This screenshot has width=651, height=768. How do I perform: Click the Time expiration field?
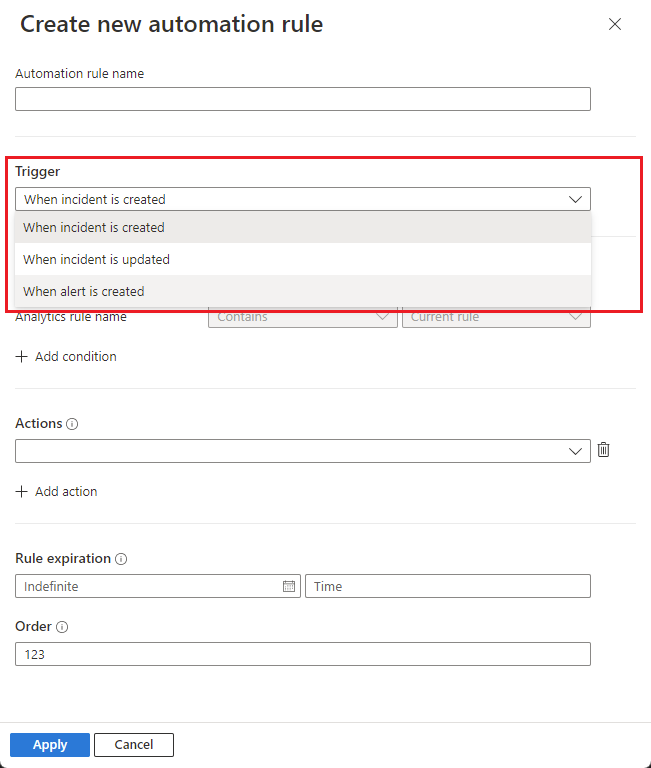pos(448,586)
